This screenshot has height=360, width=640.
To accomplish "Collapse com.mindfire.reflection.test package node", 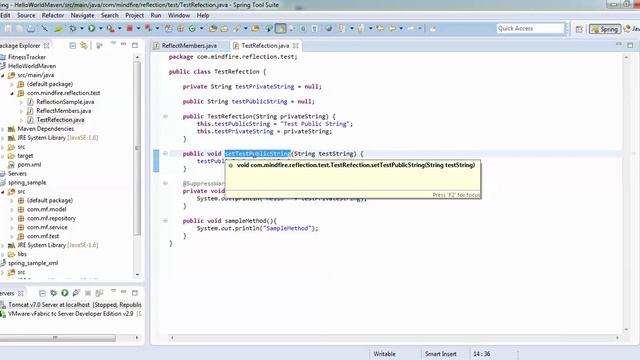I will pos(12,93).
